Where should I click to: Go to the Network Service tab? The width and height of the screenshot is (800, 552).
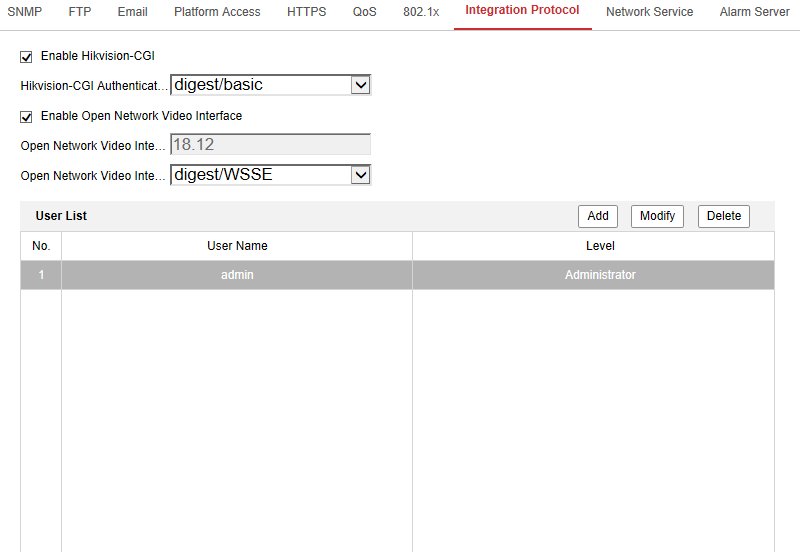(649, 12)
